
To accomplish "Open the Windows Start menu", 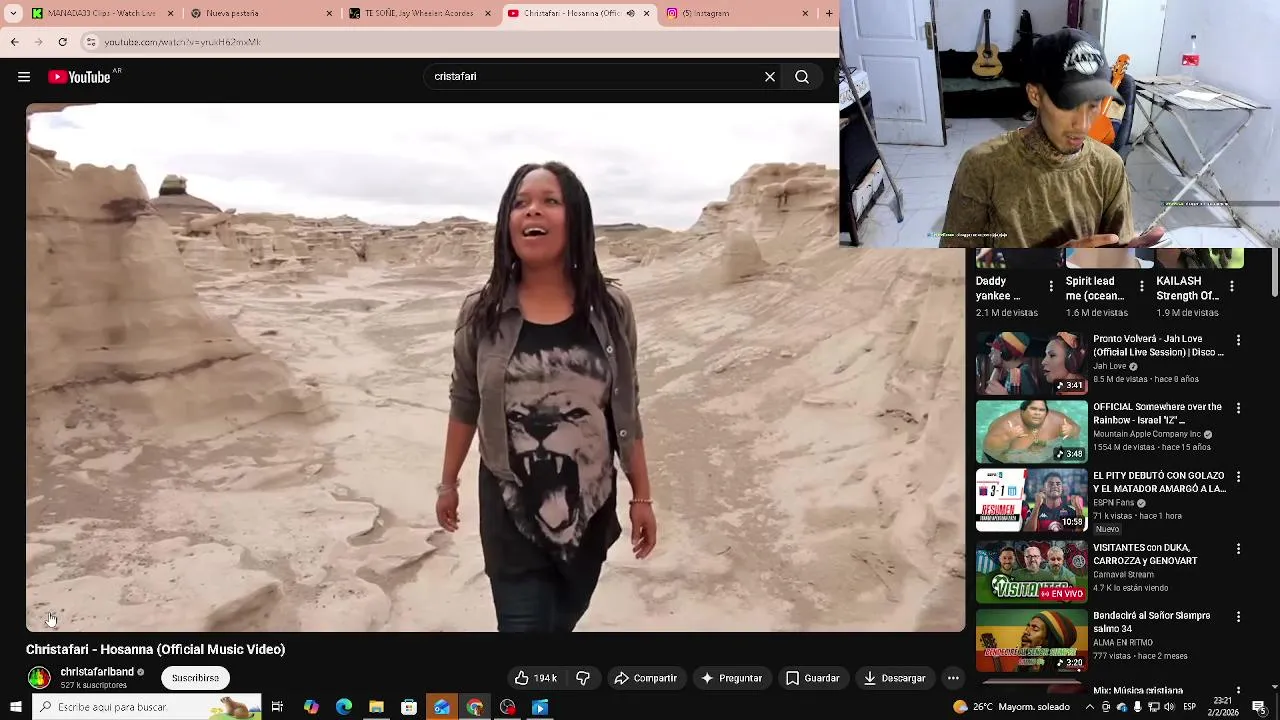I will coord(16,707).
